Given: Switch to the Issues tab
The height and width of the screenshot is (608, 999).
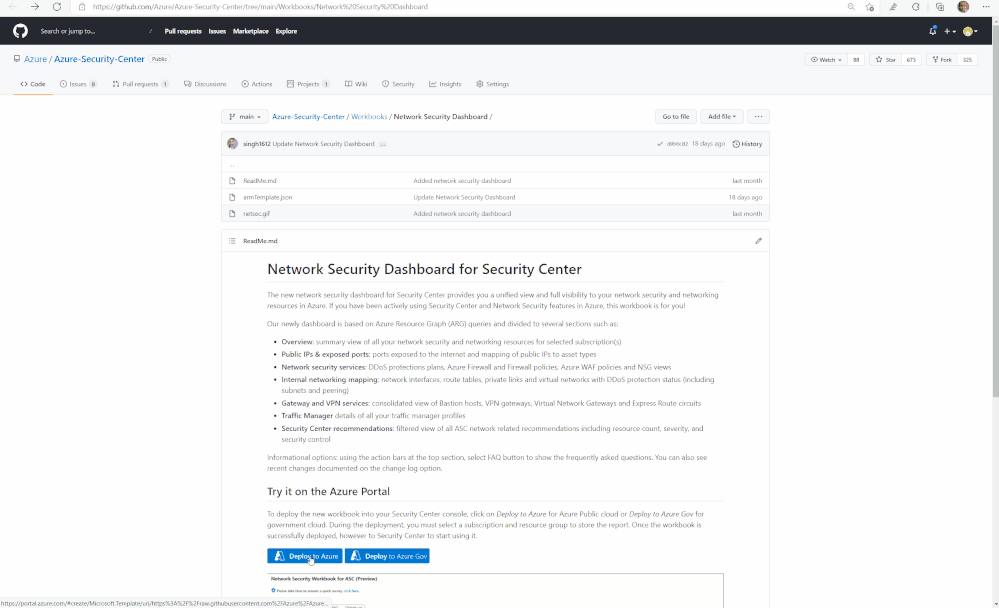Looking at the screenshot, I should pyautogui.click(x=78, y=84).
